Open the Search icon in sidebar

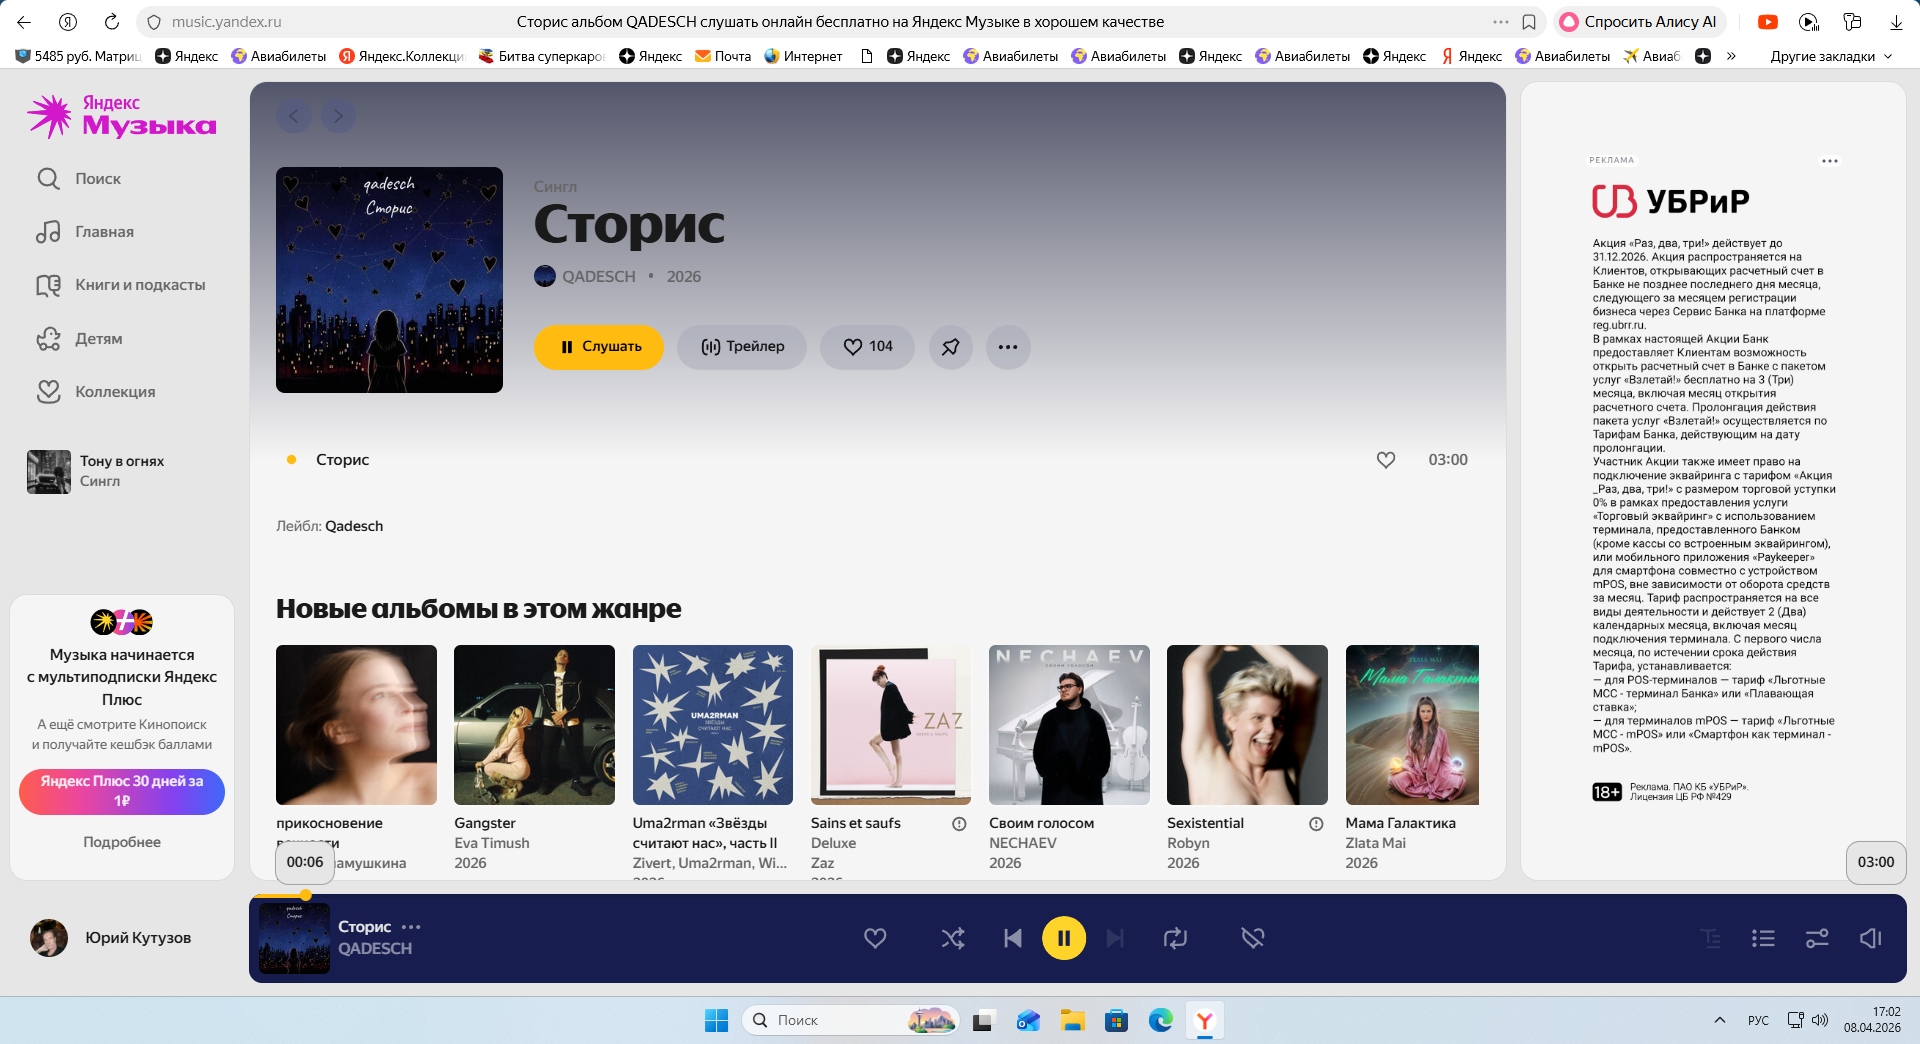click(48, 179)
